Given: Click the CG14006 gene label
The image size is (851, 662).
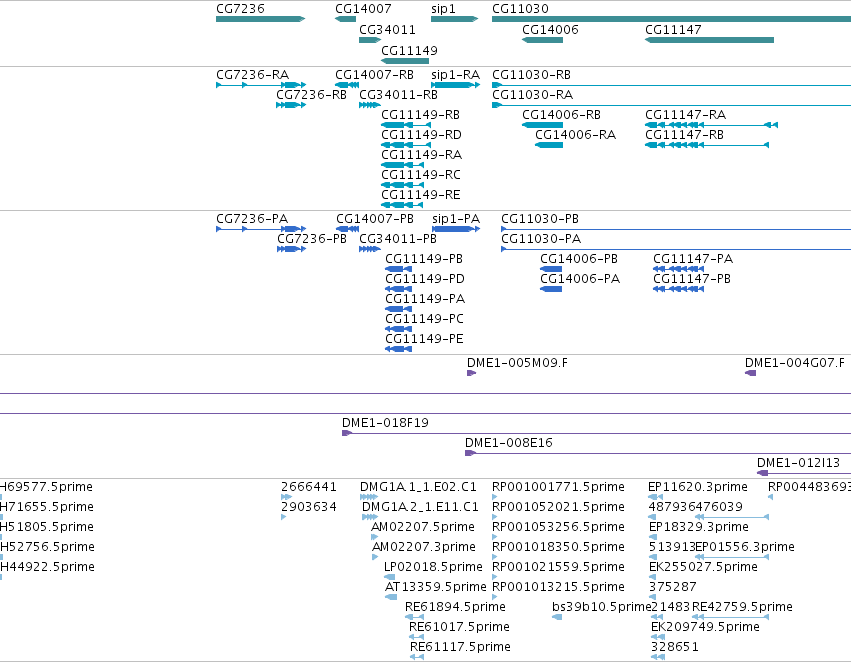Looking at the screenshot, I should 550,29.
